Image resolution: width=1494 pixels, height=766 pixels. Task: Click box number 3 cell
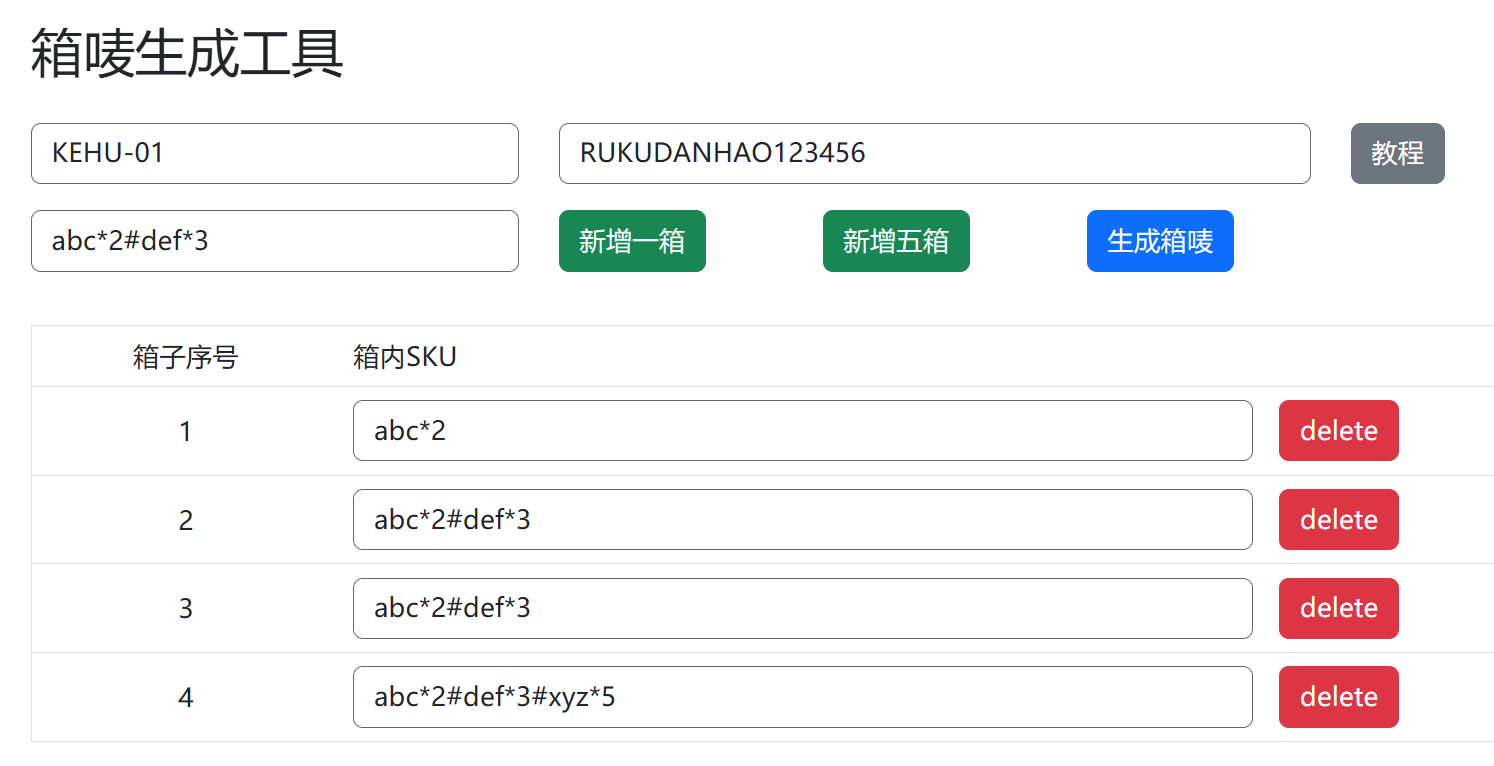[x=185, y=608]
